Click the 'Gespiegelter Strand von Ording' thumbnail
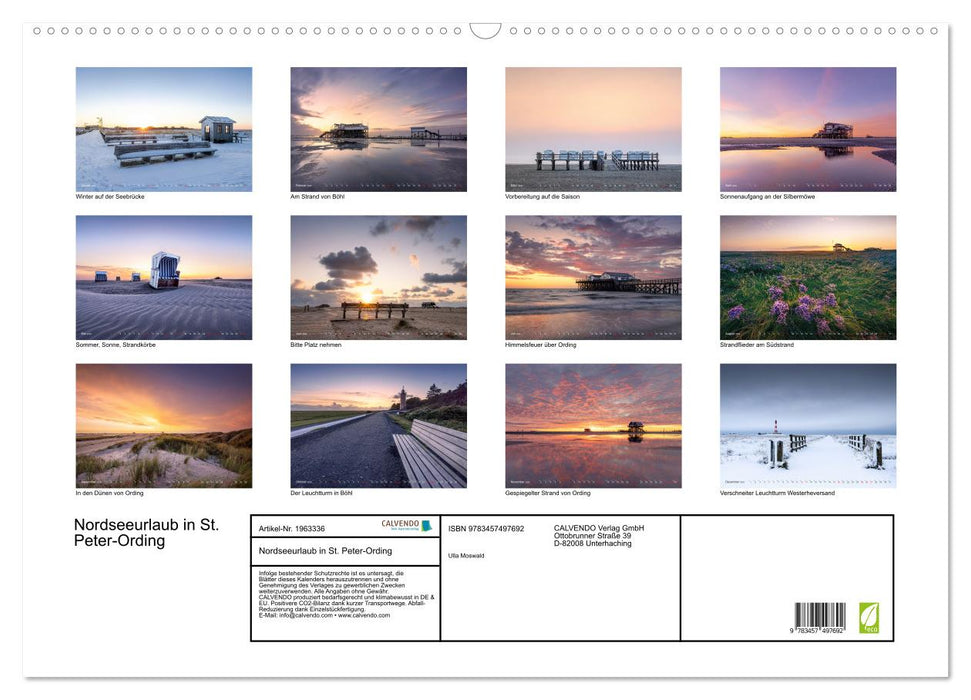The width and height of the screenshot is (971, 700). [x=593, y=425]
